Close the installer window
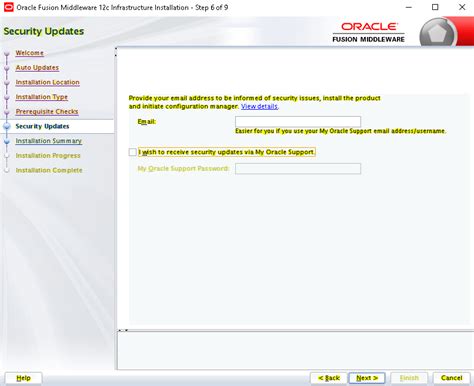 (x=462, y=7)
